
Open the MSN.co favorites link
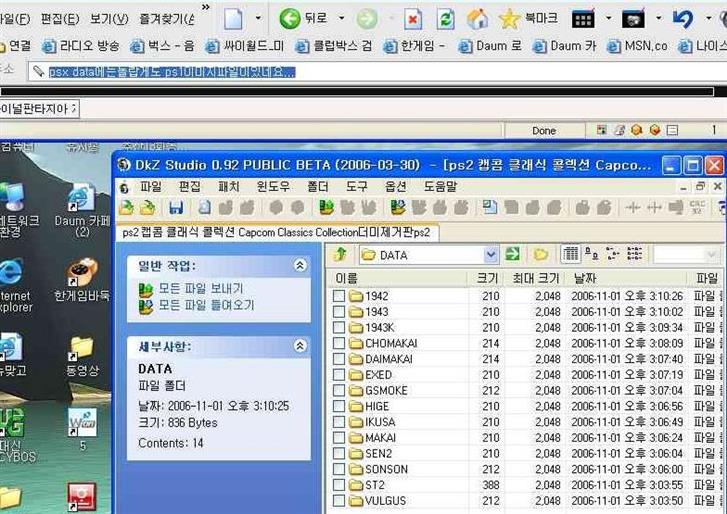pos(637,46)
